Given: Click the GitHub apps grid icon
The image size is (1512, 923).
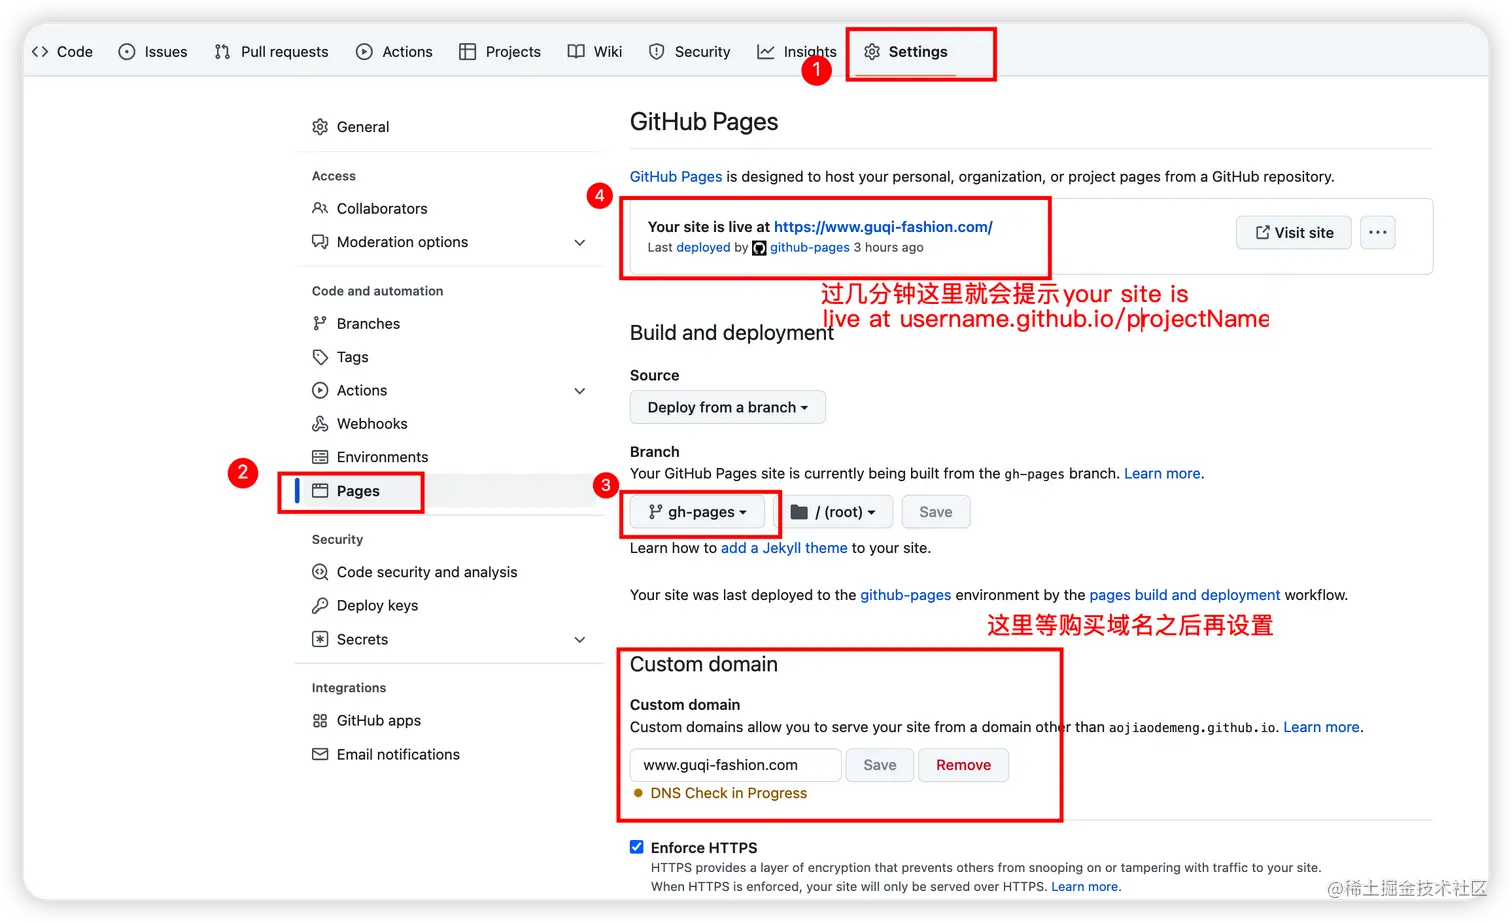Looking at the screenshot, I should click(320, 721).
